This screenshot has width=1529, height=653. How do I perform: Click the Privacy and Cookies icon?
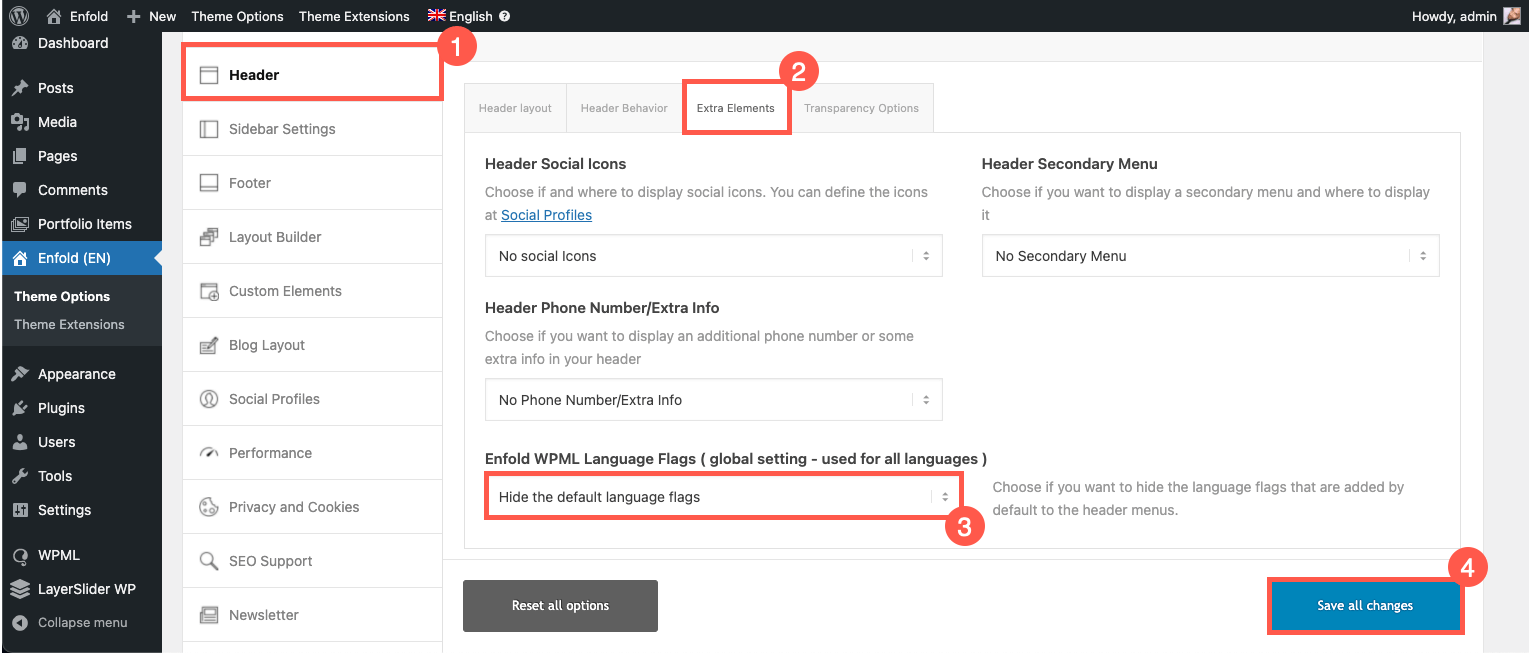(209, 507)
